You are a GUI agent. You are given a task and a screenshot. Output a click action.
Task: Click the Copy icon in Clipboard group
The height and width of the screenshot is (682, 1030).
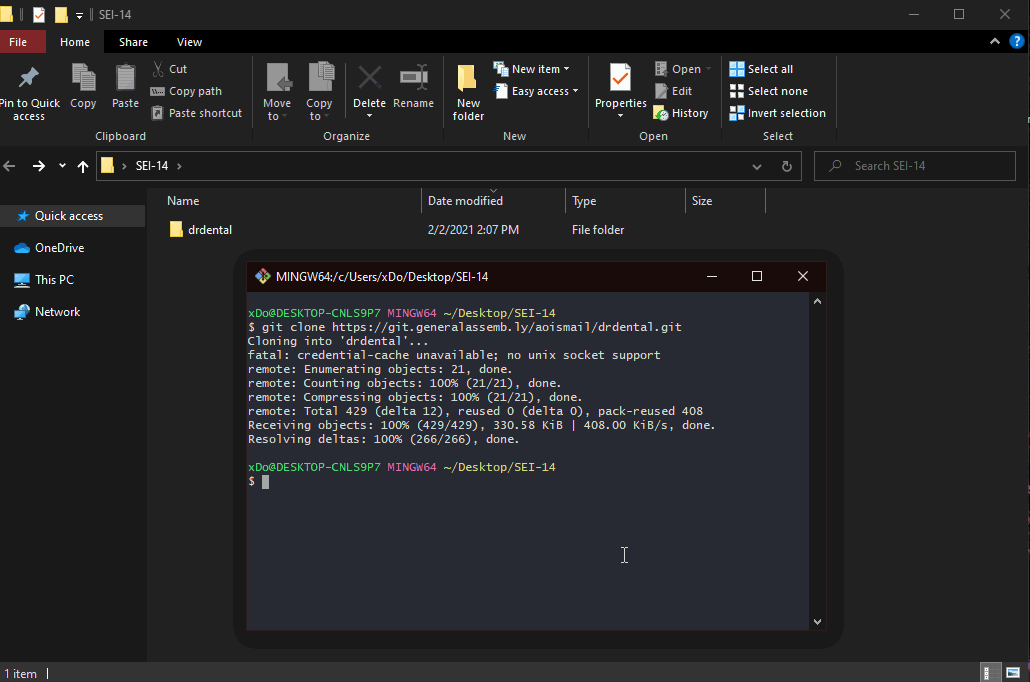(83, 79)
